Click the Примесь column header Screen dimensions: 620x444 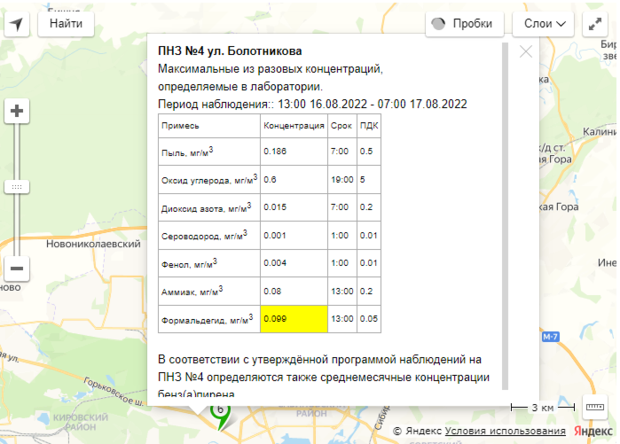pyautogui.click(x=181, y=126)
